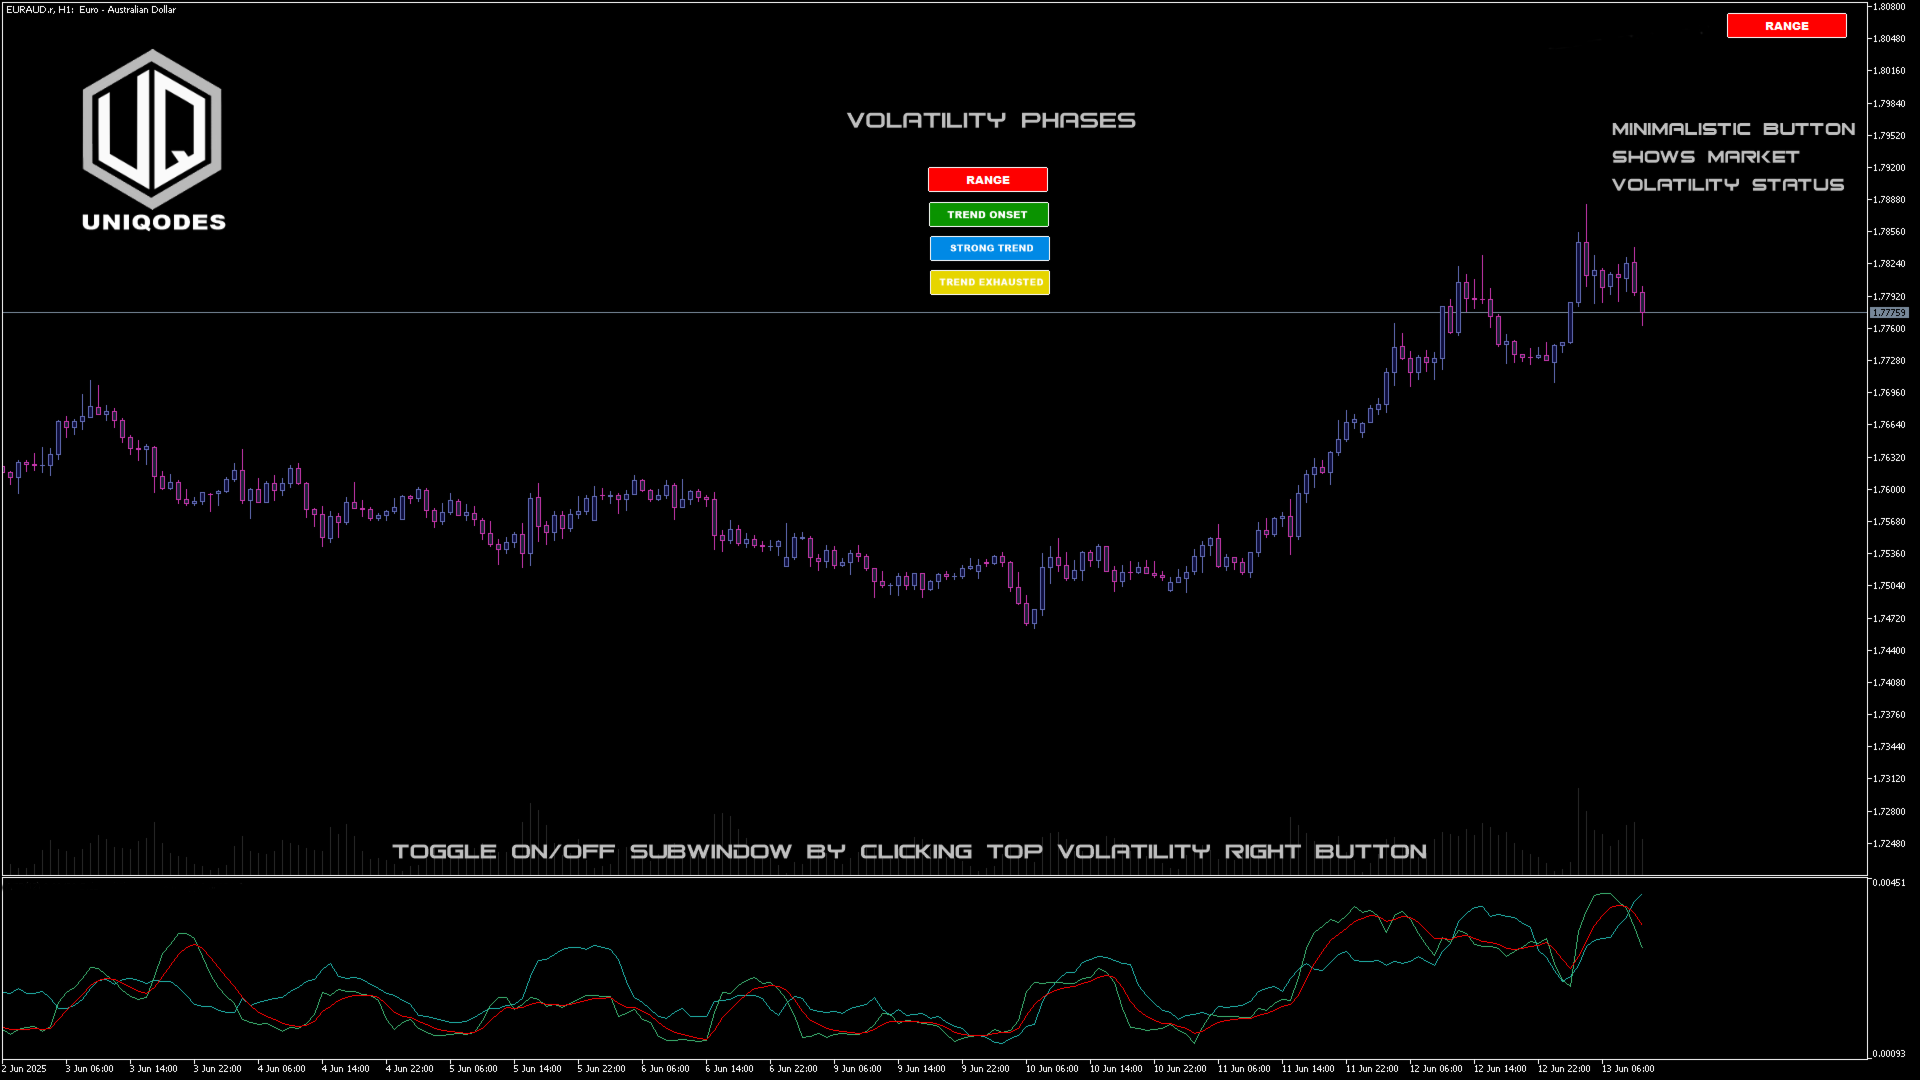Click the 0.00093 subwindow scale value
Viewport: 1920px width, 1080px height.
click(x=1889, y=1054)
